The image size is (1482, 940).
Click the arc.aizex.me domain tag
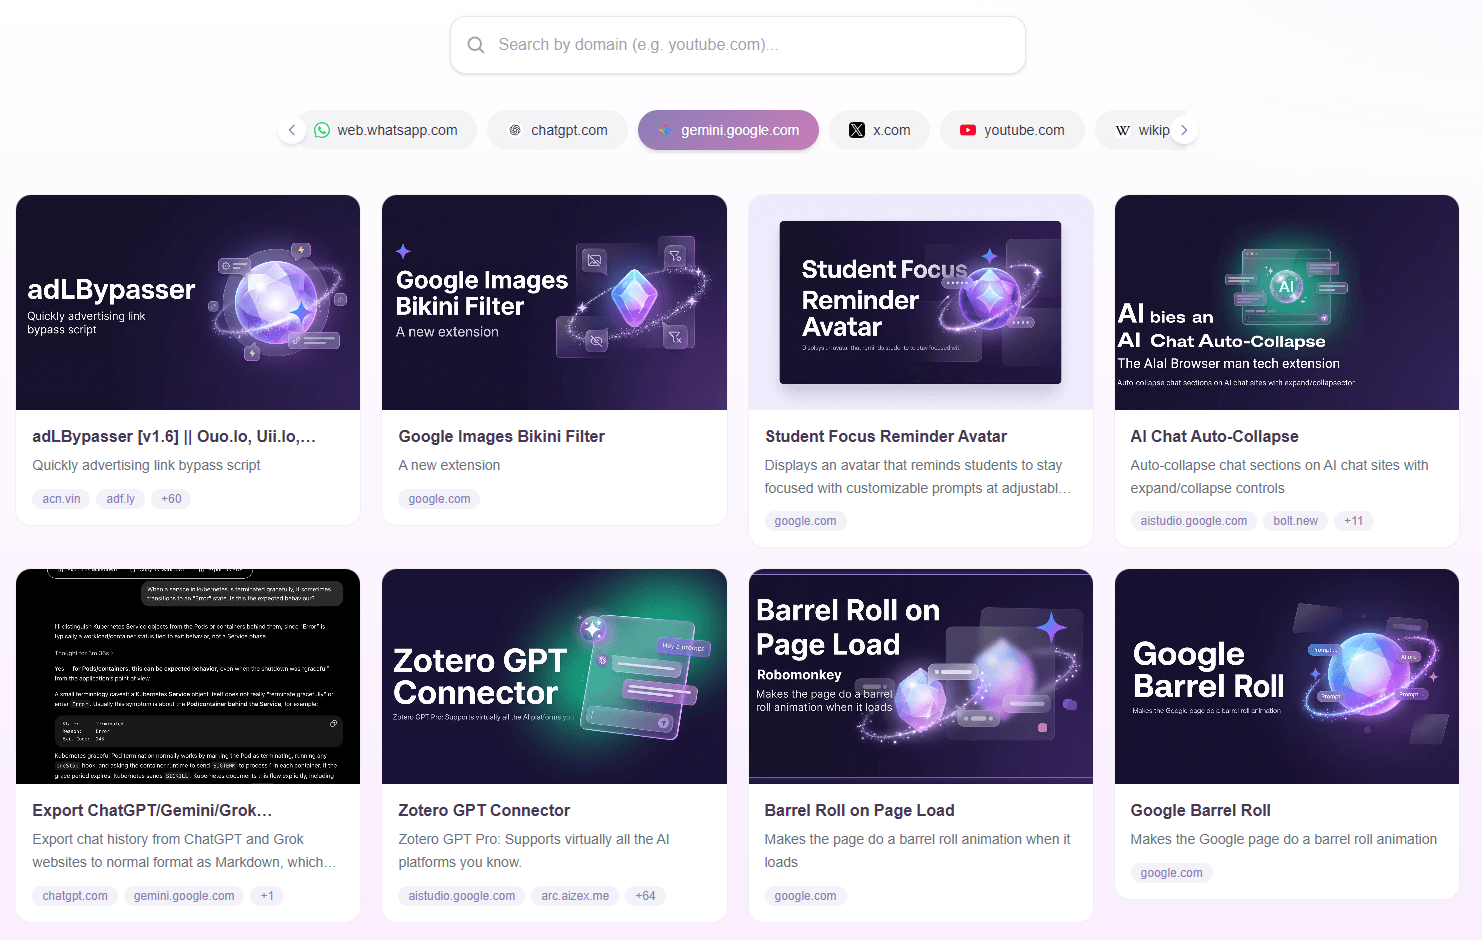coord(575,896)
